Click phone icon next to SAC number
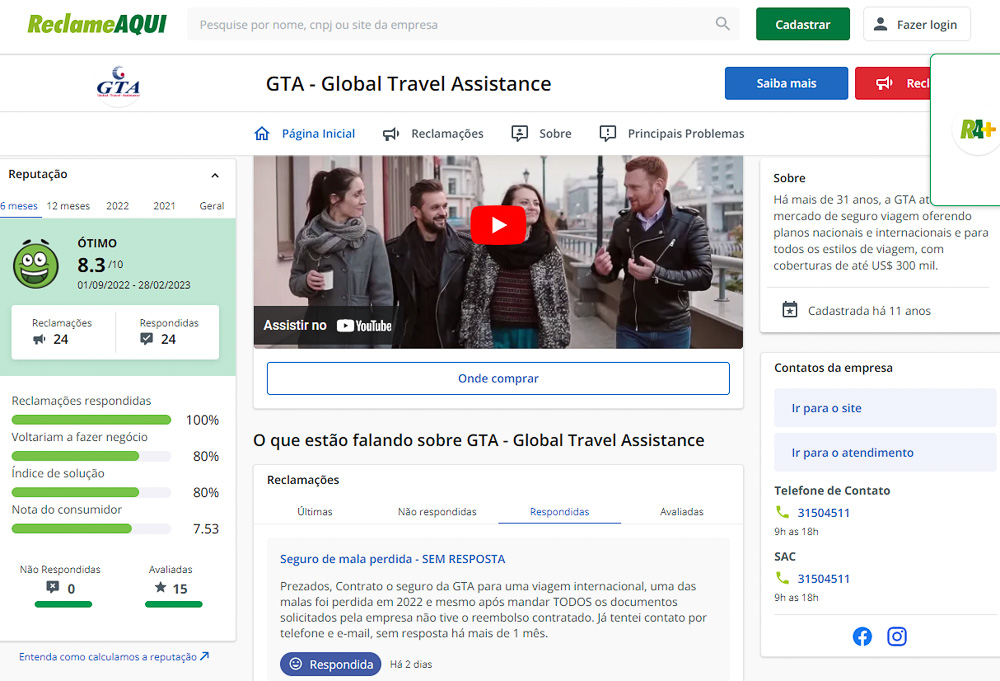This screenshot has width=1000, height=681. [x=782, y=578]
